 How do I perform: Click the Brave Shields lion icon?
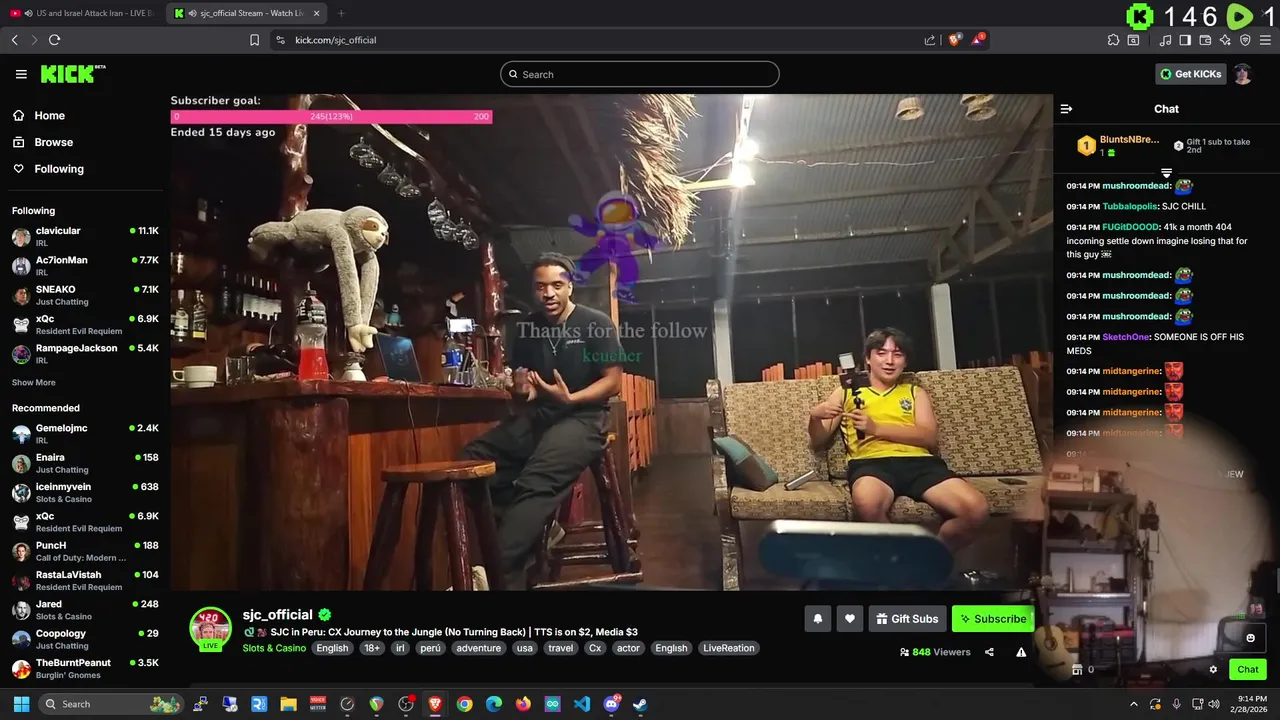click(954, 40)
